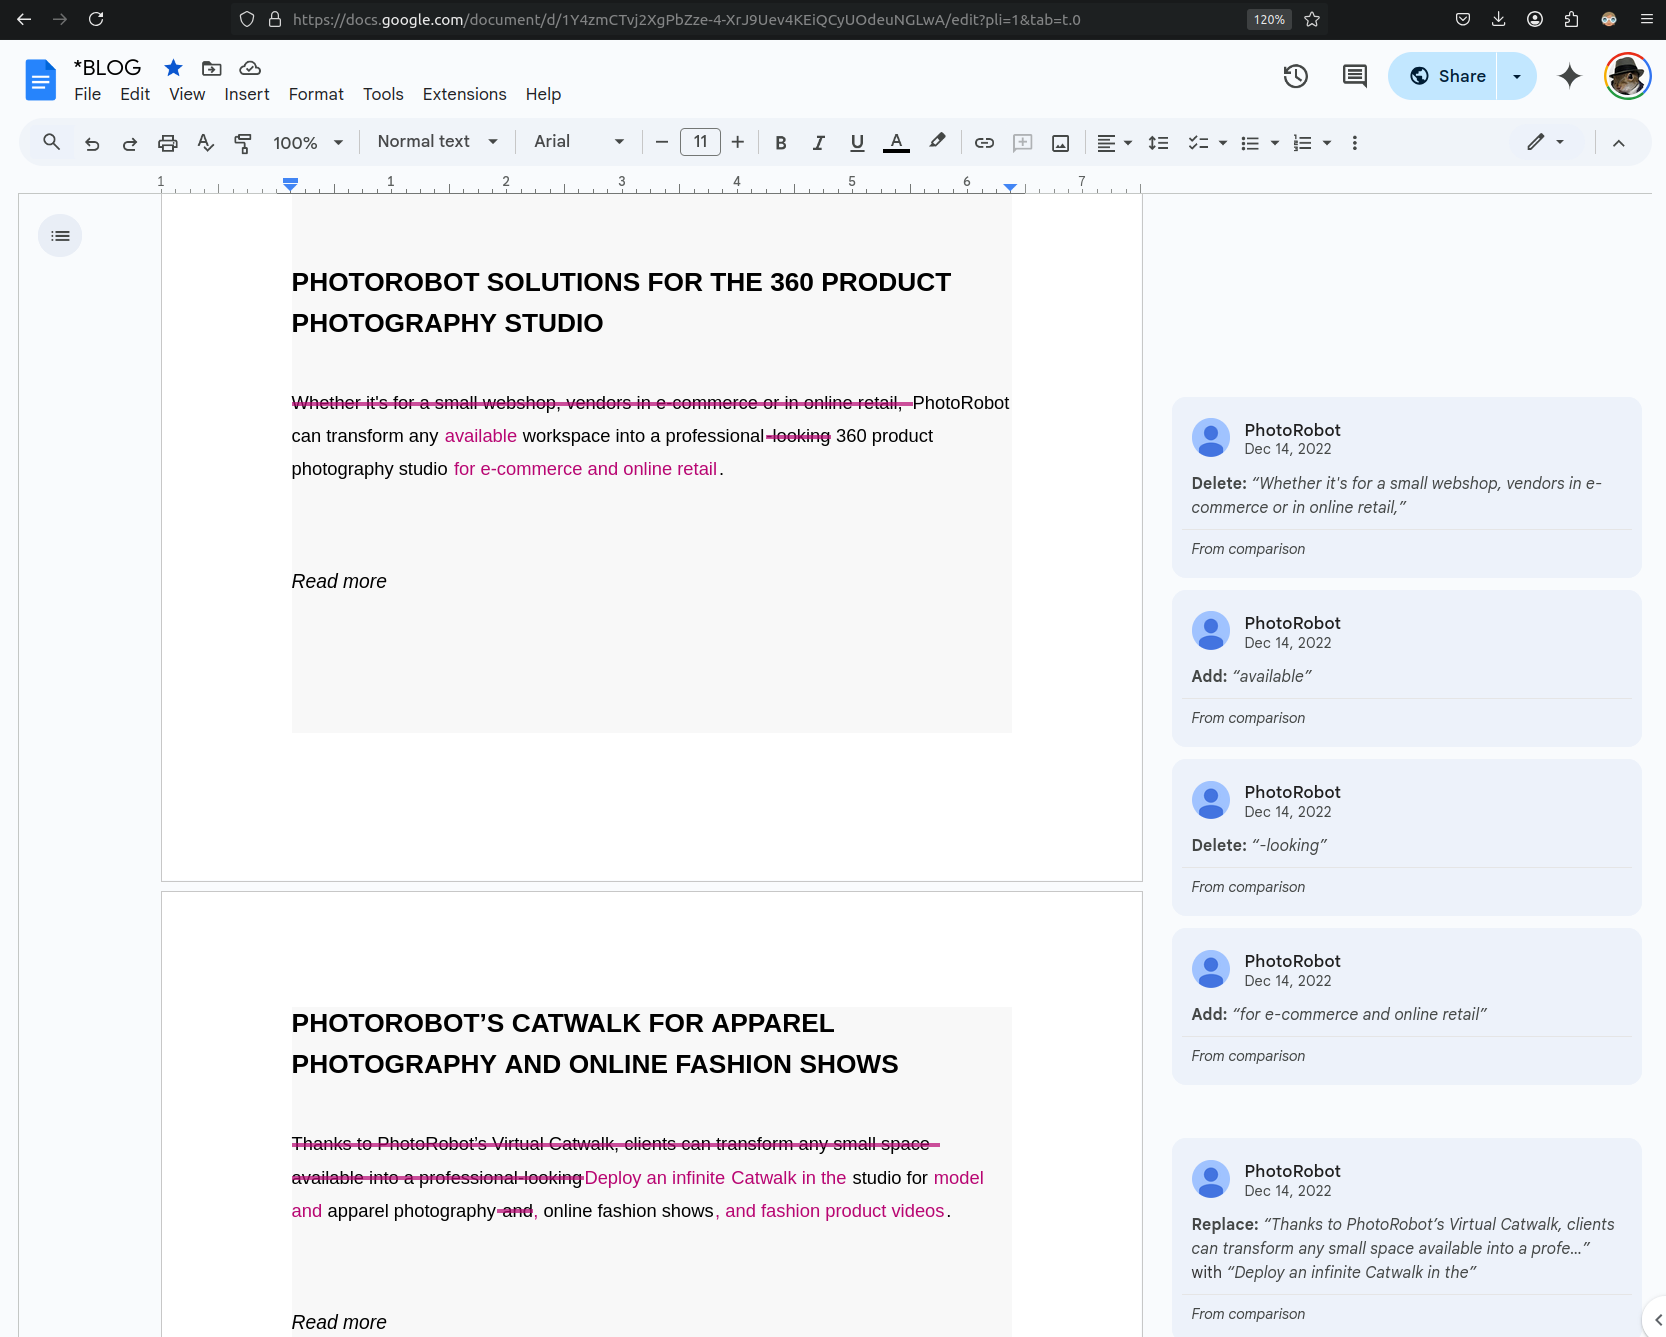The image size is (1666, 1337).
Task: Open line and paragraph spacing
Action: 1158,143
